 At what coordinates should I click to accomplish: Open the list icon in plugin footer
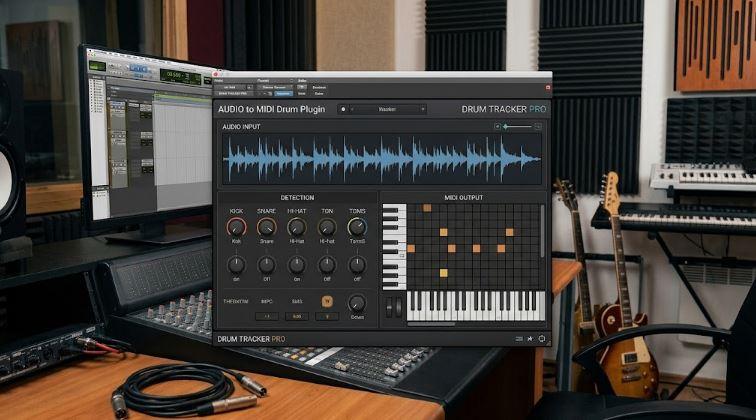pos(519,339)
